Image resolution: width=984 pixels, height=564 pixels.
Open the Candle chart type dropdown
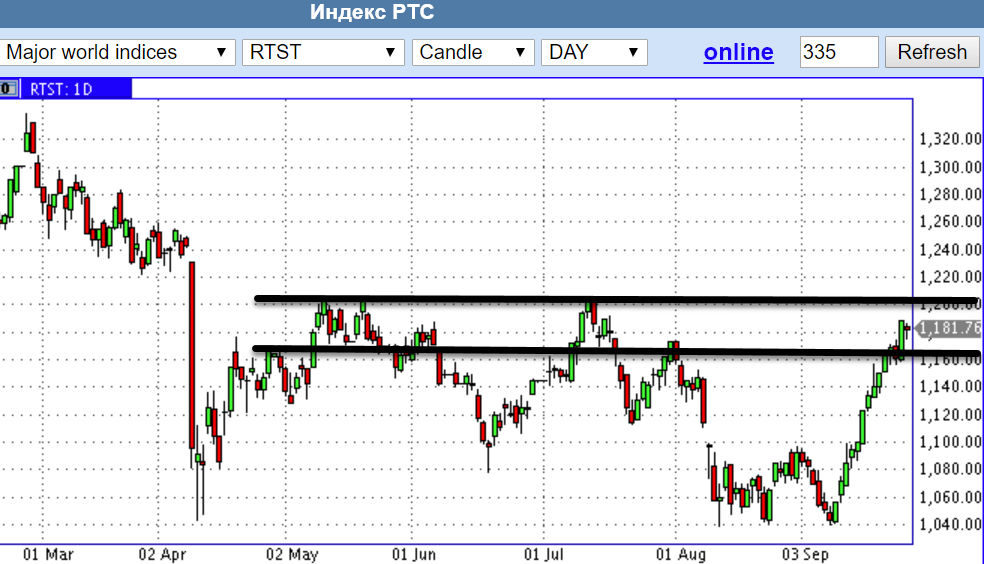[473, 53]
